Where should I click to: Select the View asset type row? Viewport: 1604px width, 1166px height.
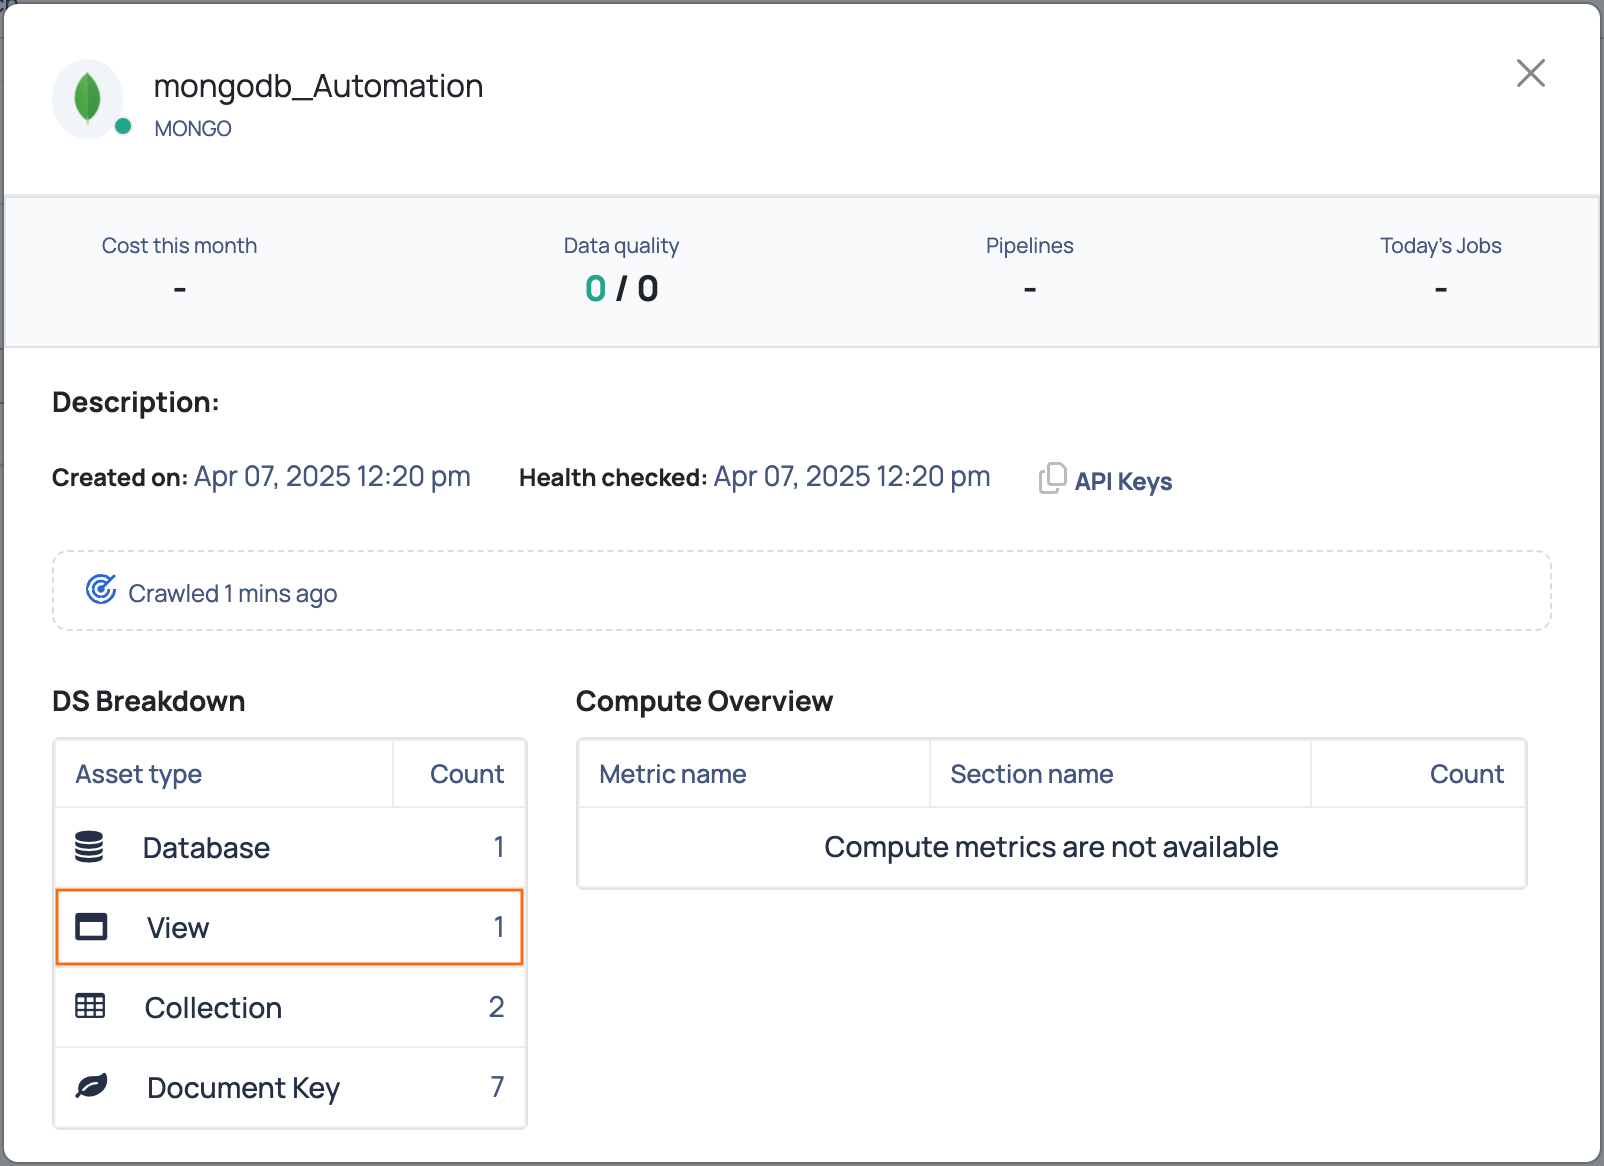pyautogui.click(x=289, y=927)
